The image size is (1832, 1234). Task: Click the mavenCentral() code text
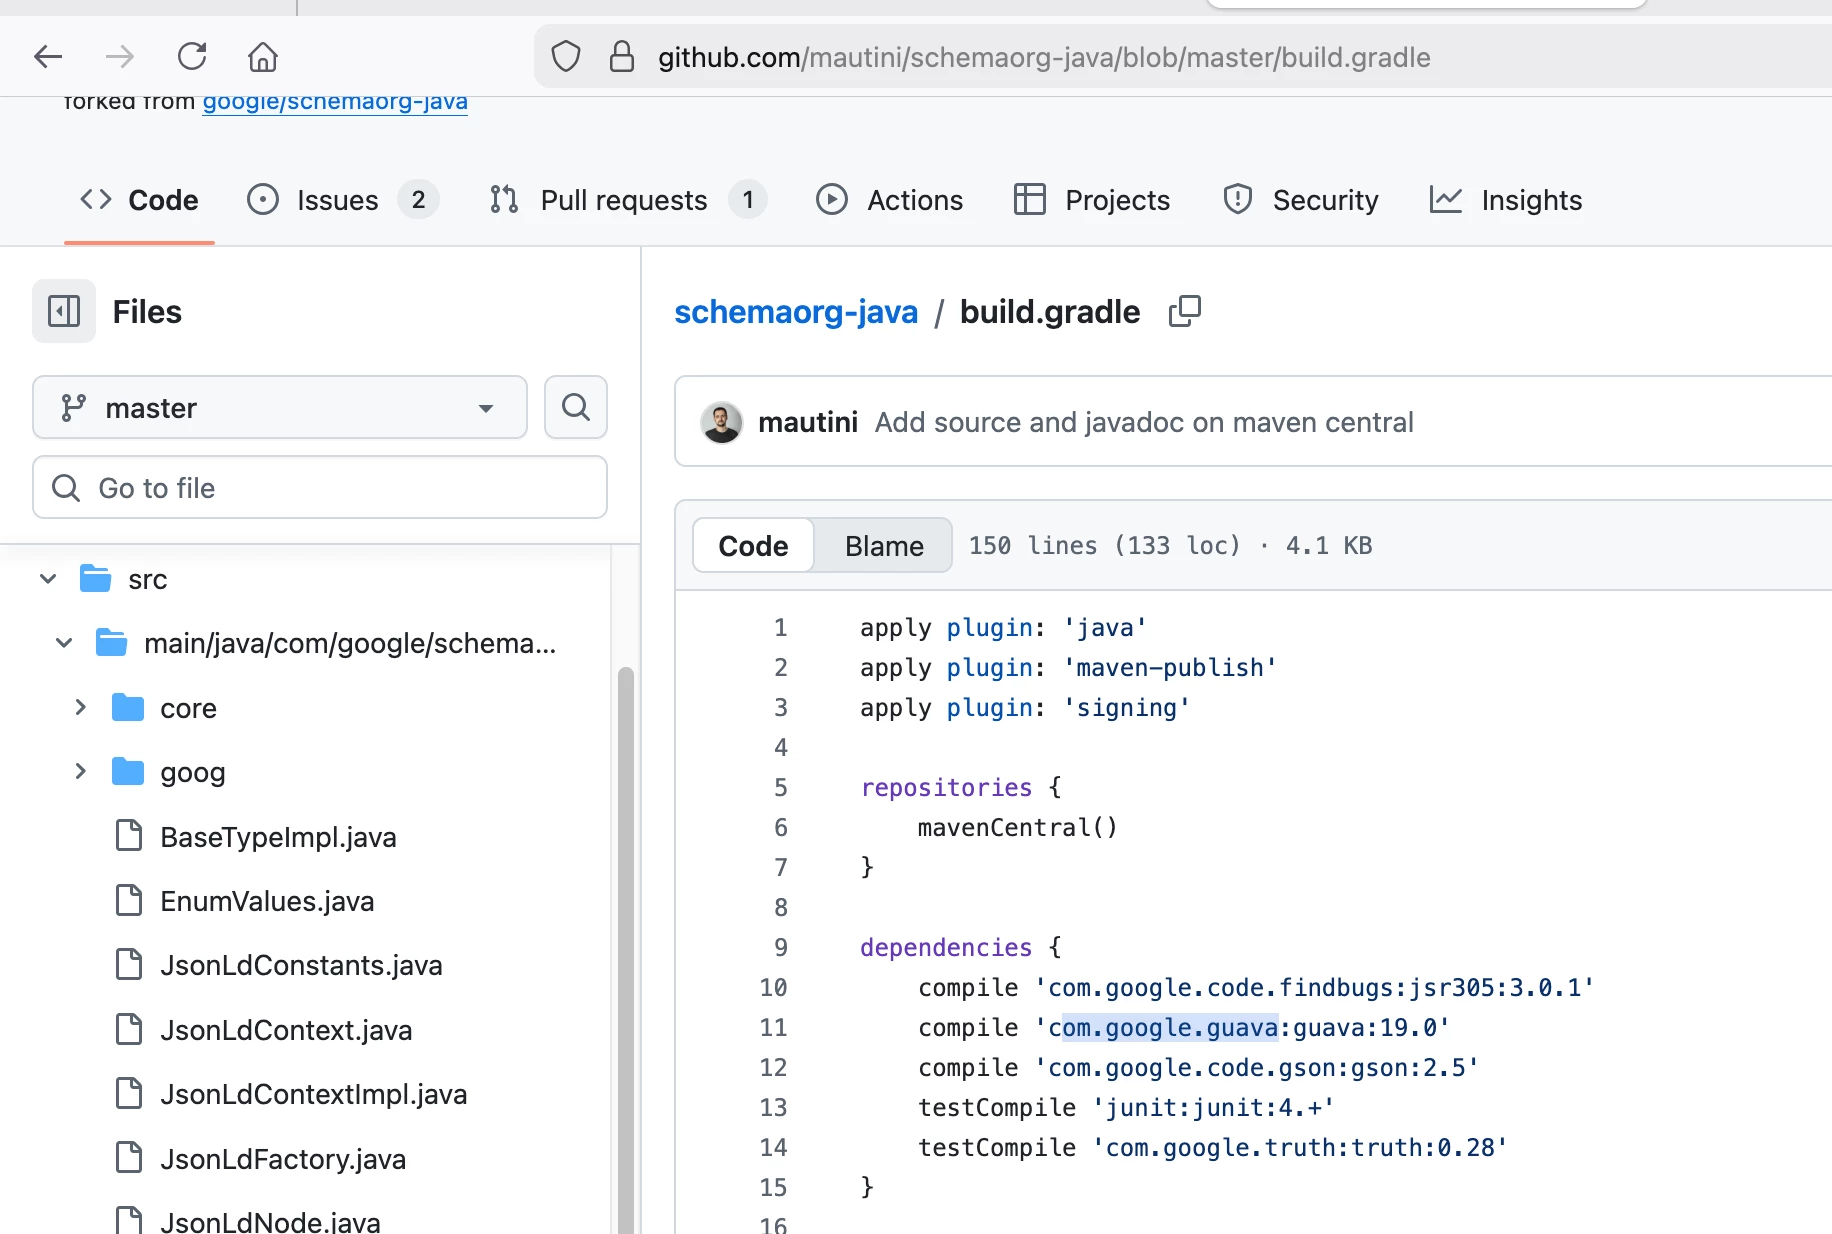[1017, 828]
